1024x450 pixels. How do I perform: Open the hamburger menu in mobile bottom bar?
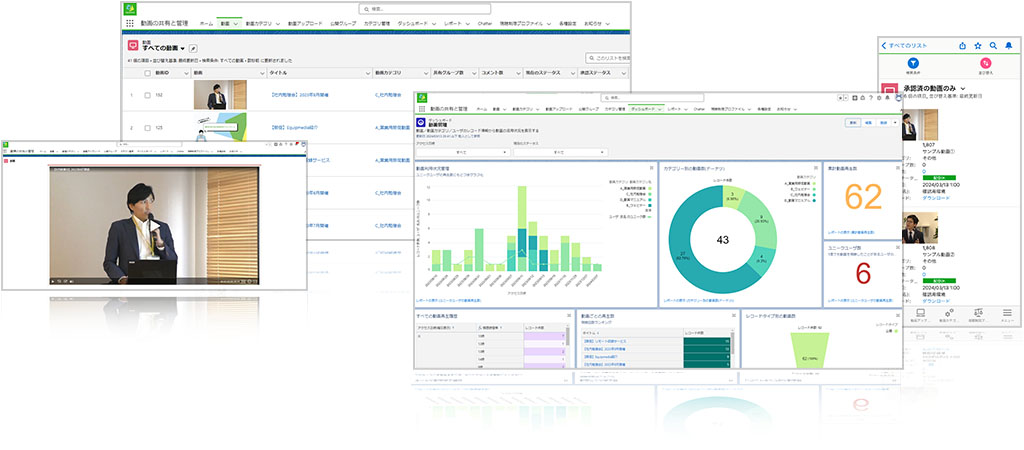pos(1008,312)
